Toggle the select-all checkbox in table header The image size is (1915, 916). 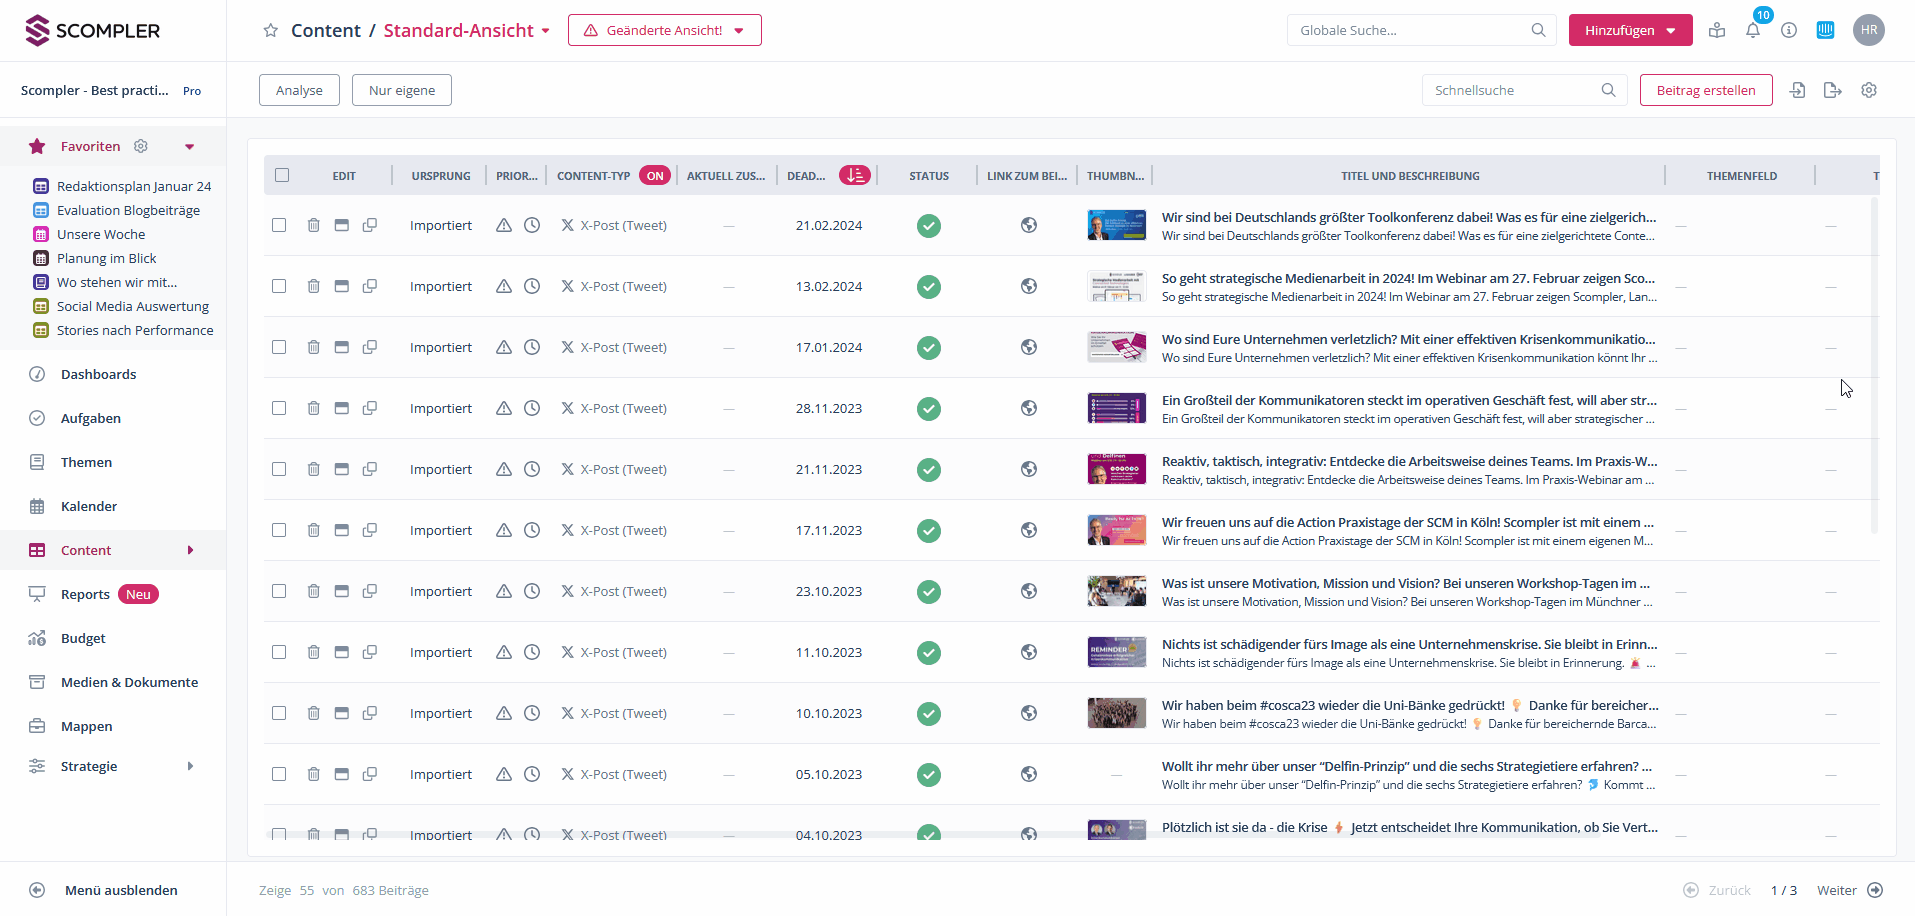point(282,175)
